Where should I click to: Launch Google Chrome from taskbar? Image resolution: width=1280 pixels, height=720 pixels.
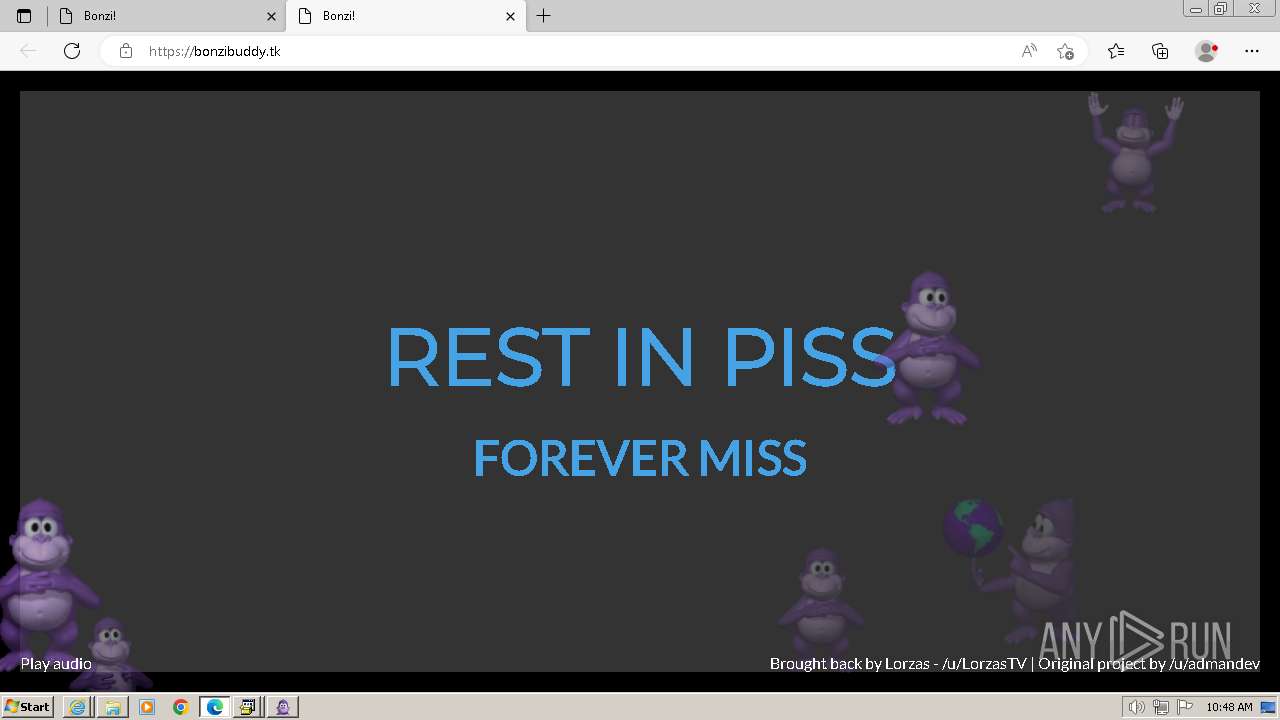tap(181, 707)
